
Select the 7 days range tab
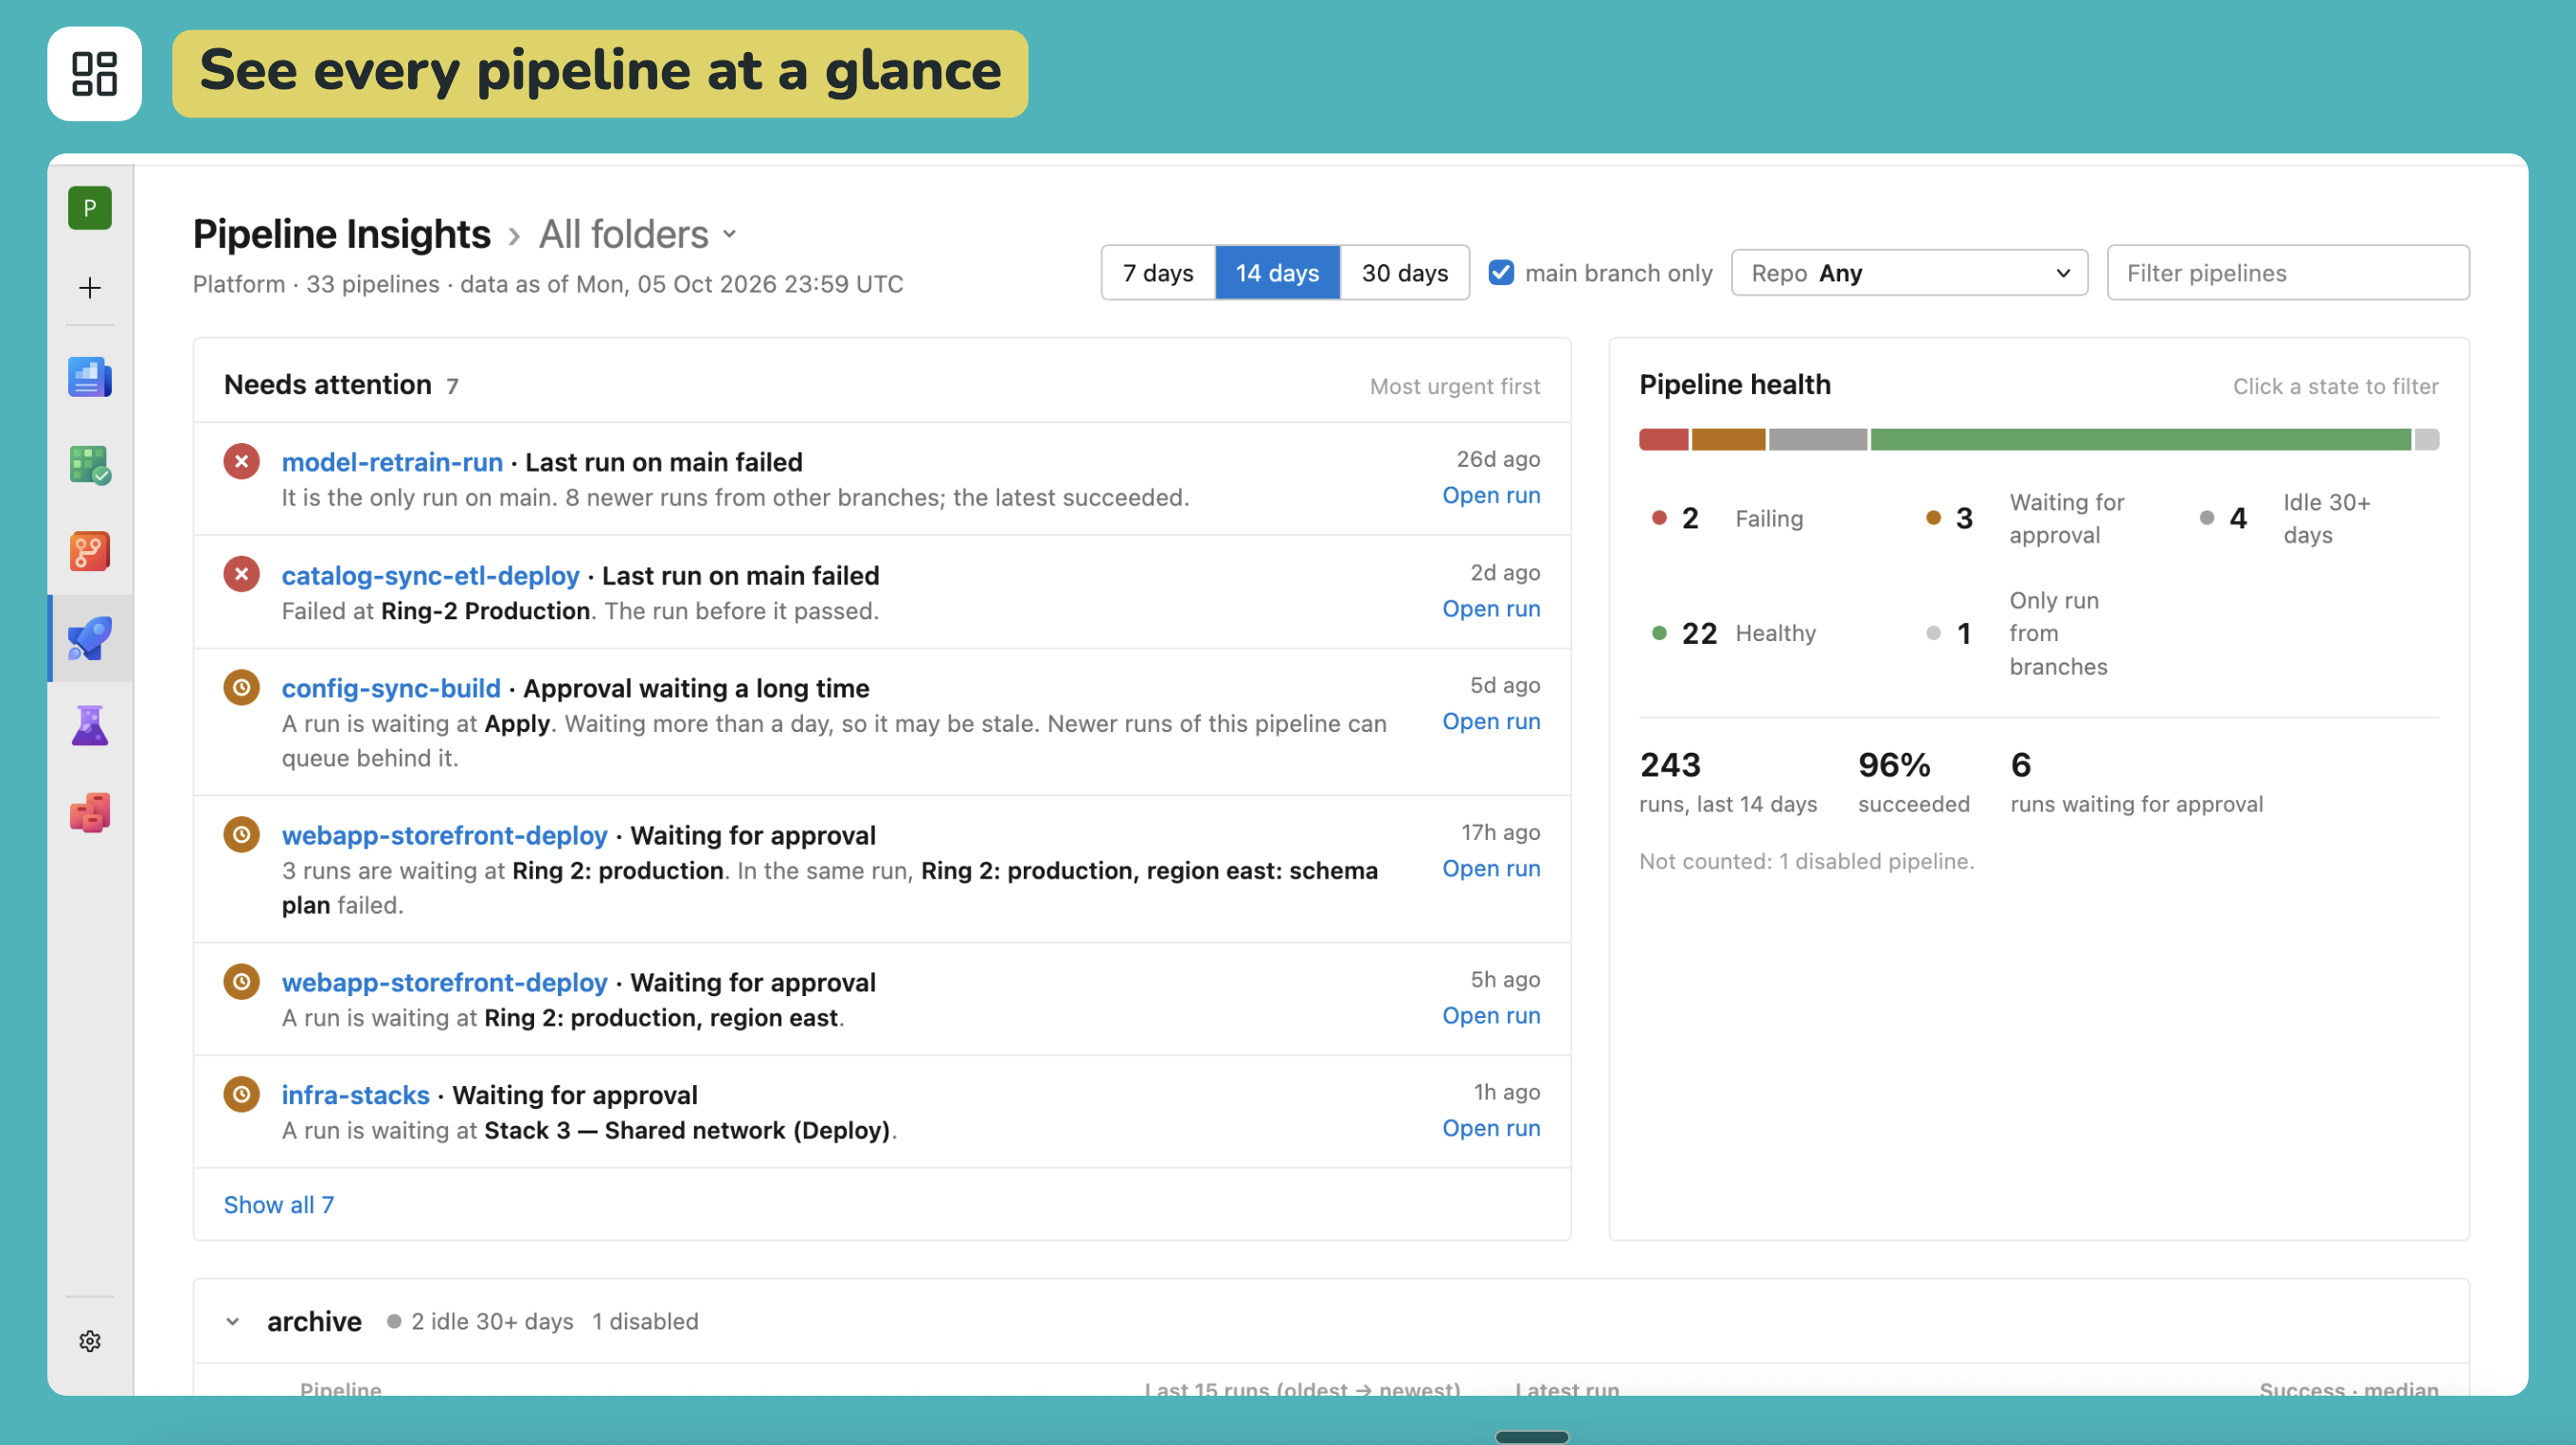coord(1158,272)
